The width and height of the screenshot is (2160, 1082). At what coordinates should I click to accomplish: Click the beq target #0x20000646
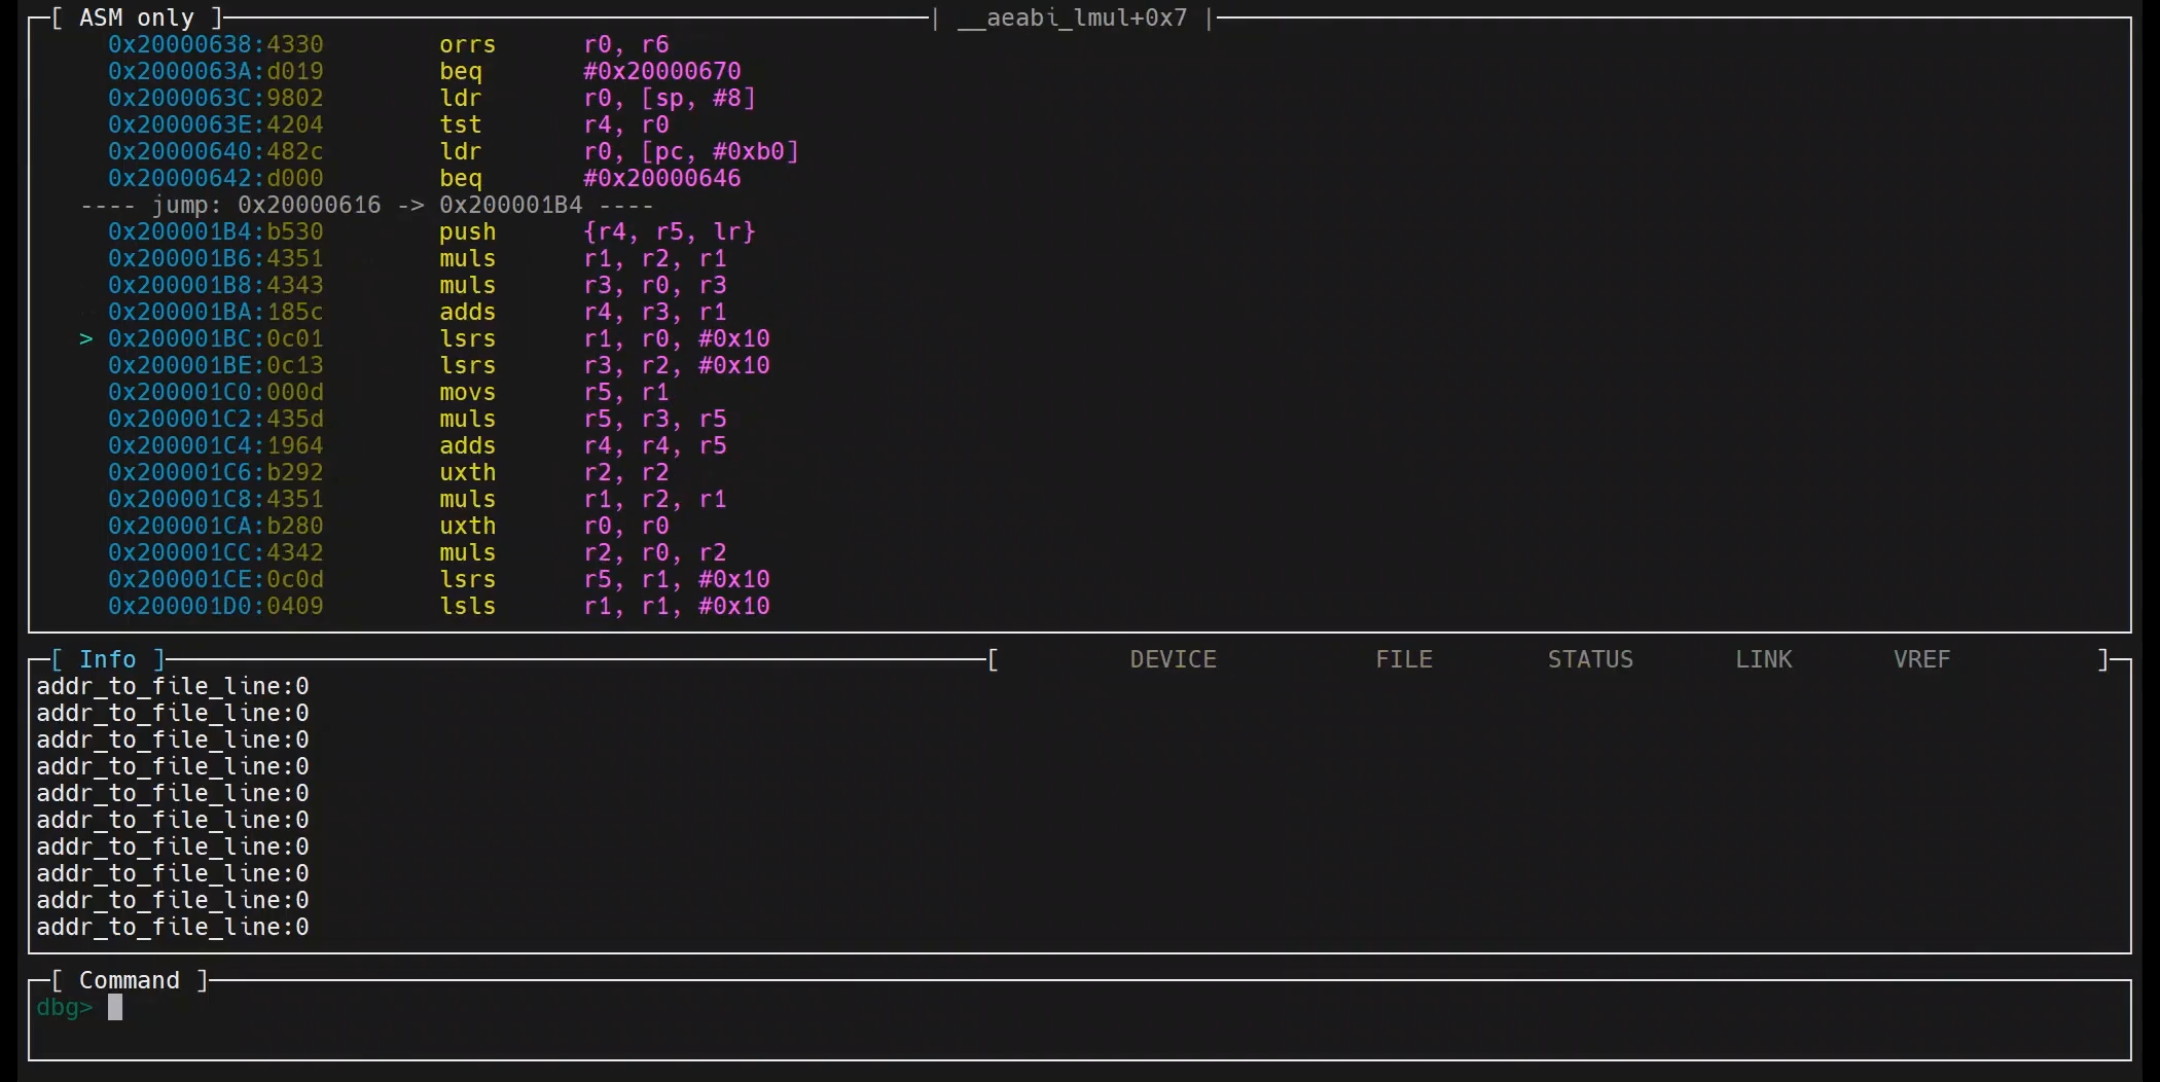coord(662,178)
